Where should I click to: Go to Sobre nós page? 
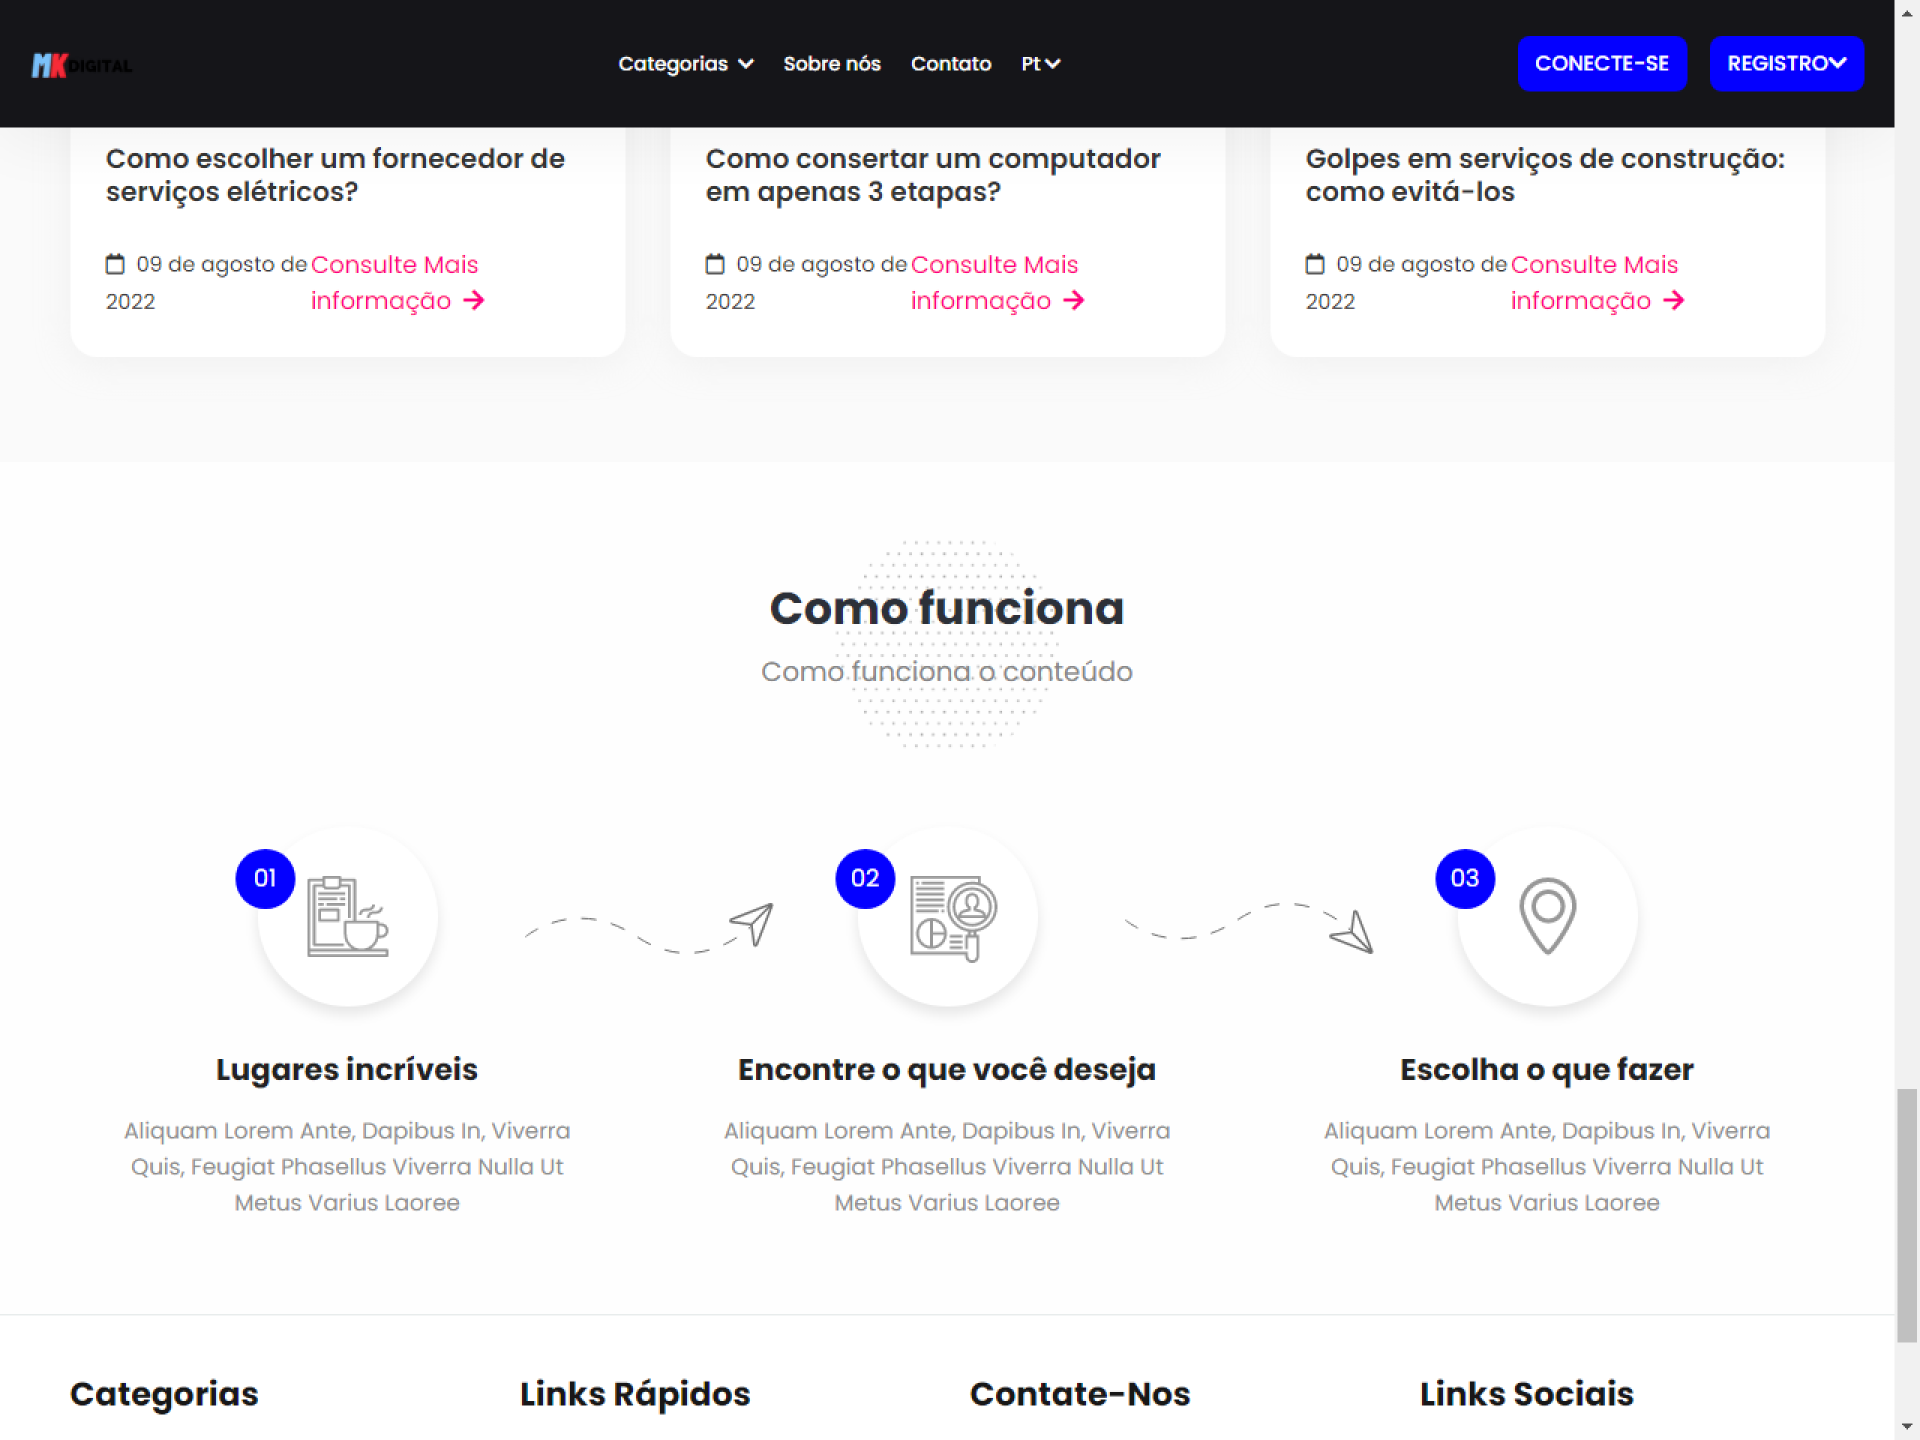[832, 64]
